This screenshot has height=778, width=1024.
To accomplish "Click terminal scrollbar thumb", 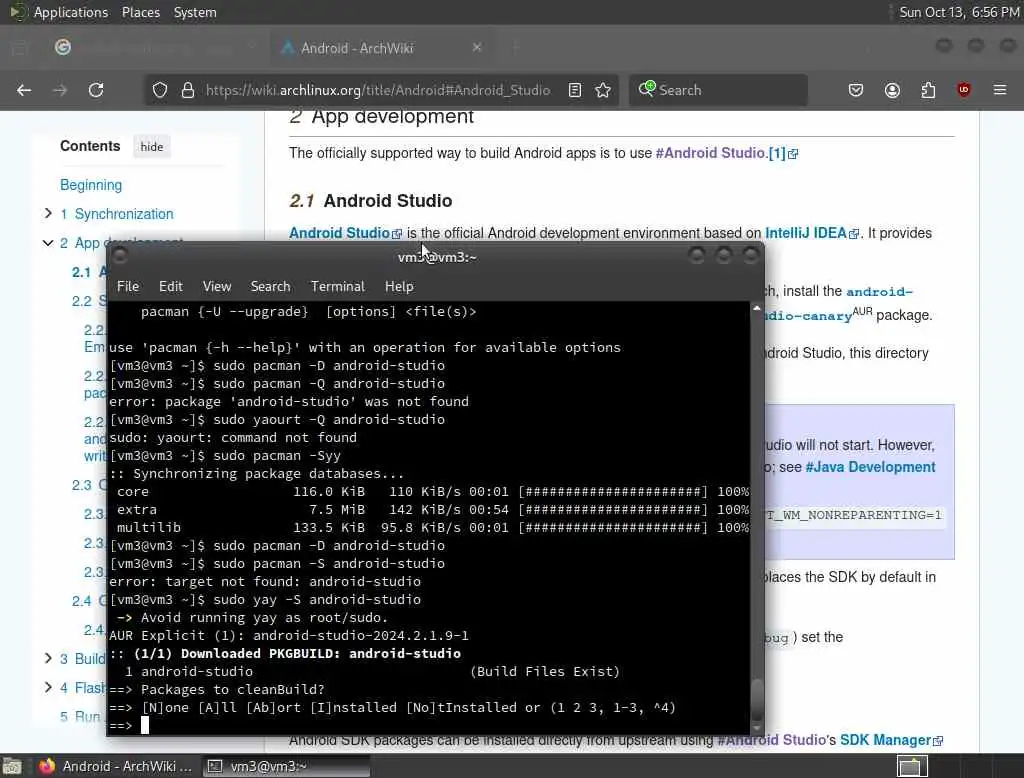I will pyautogui.click(x=757, y=699).
